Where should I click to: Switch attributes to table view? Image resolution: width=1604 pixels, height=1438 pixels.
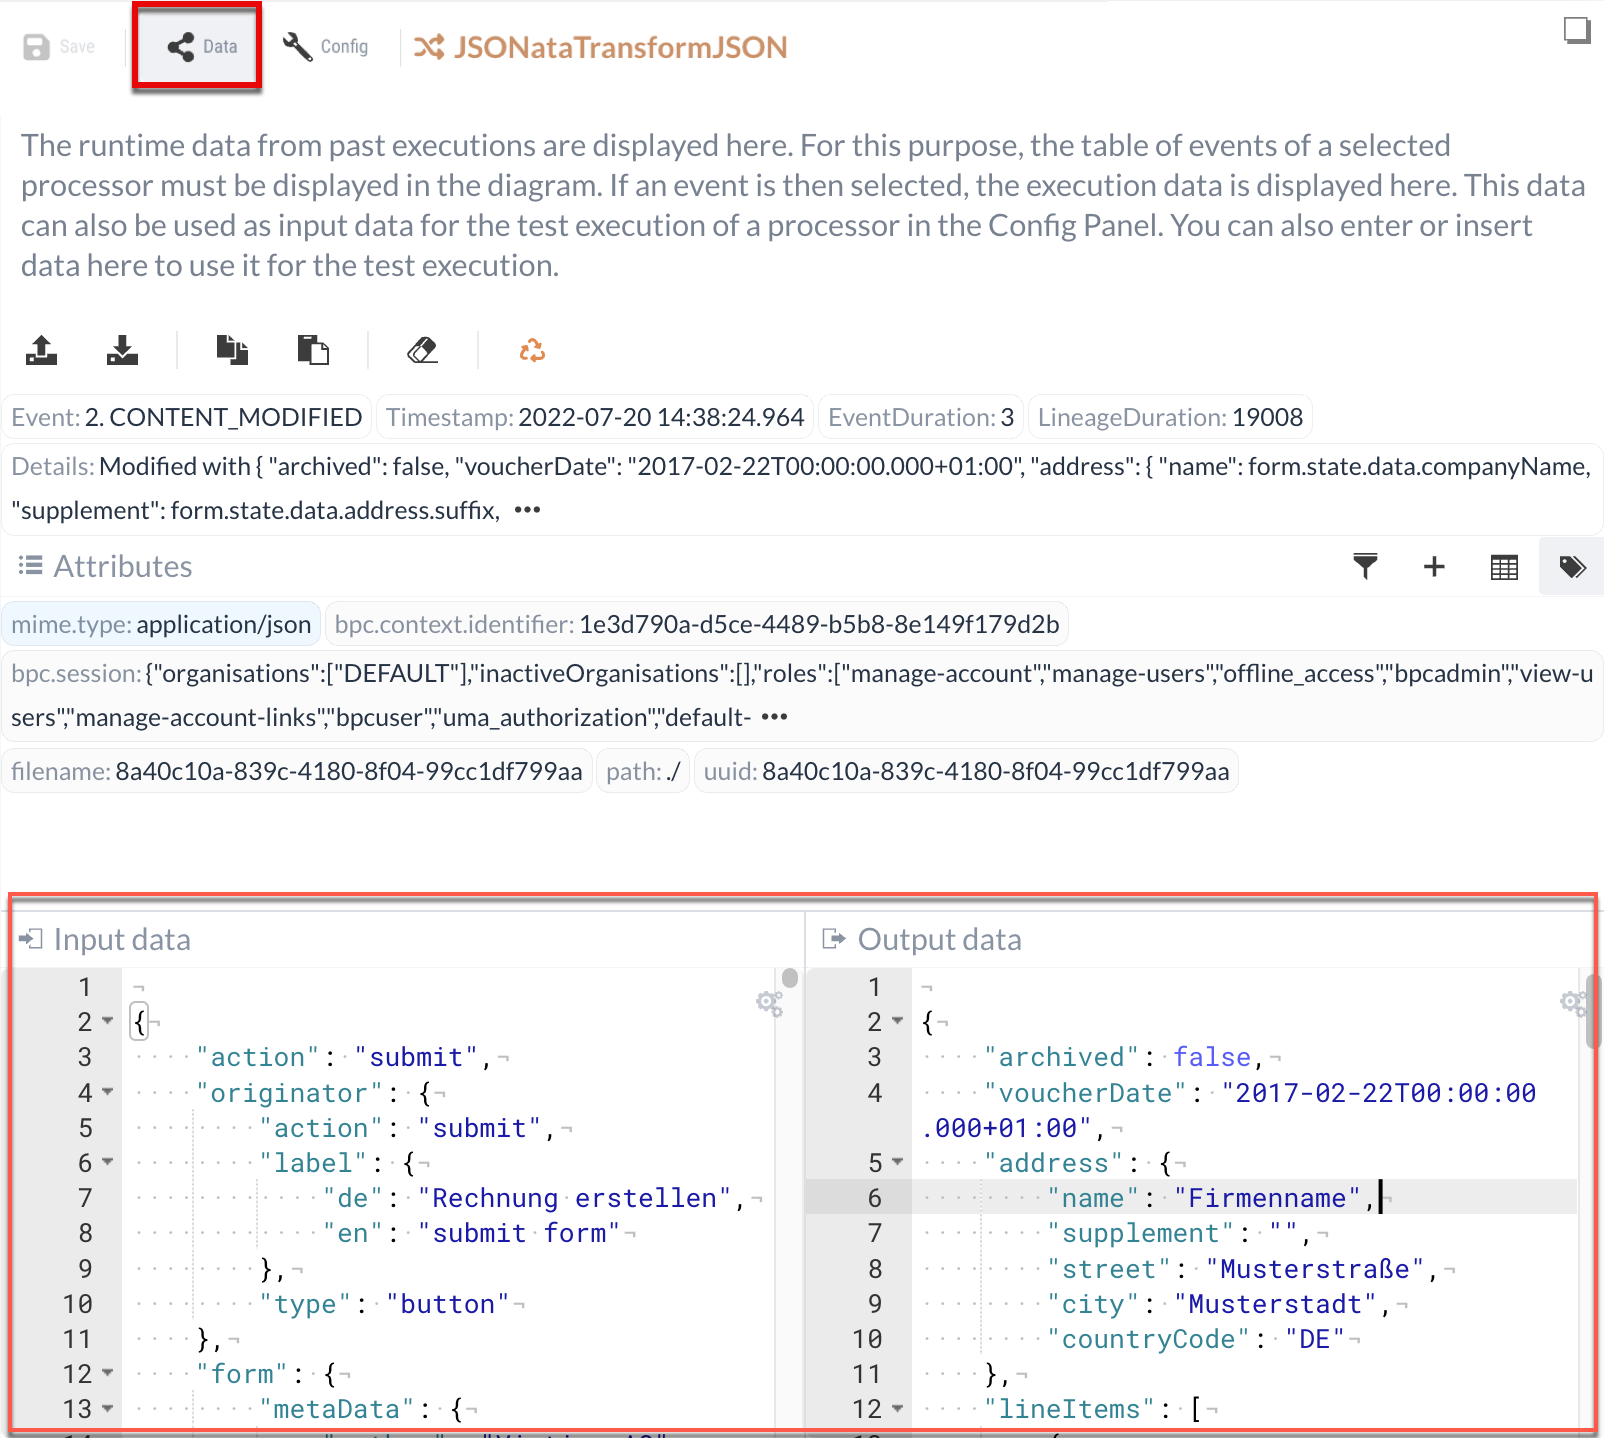[1504, 567]
